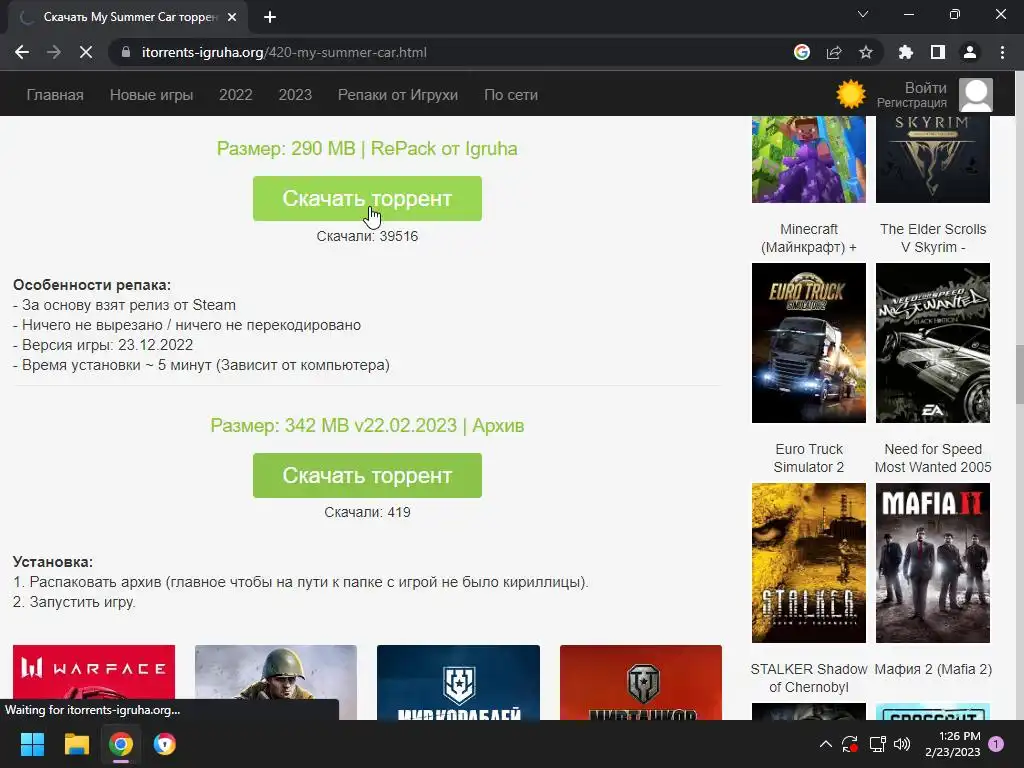Close the My Summer Car tab
Viewport: 1024px width, 768px height.
pos(232,18)
